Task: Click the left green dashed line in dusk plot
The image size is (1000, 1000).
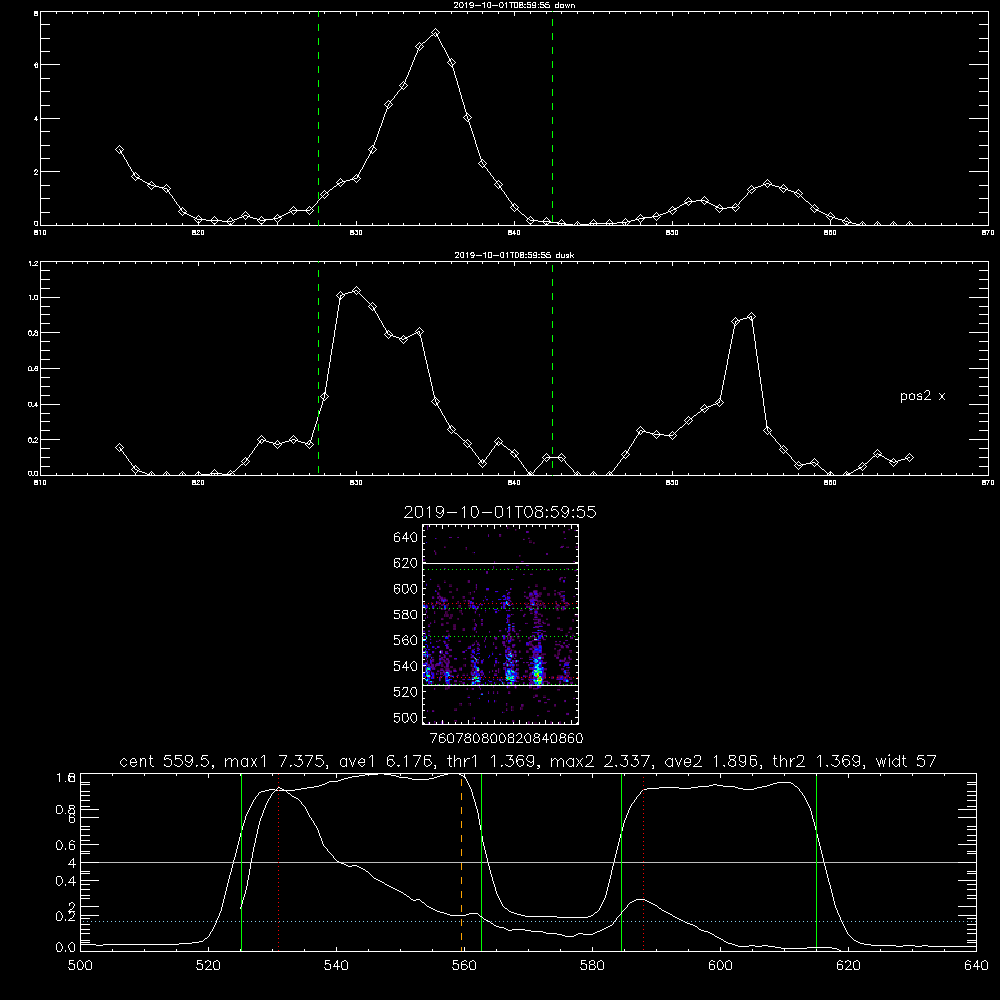Action: (x=318, y=368)
